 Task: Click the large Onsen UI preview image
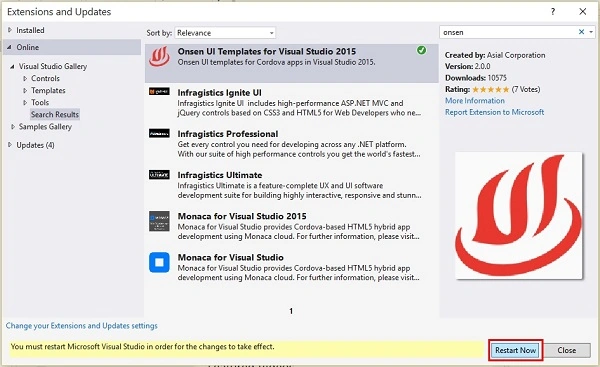point(519,215)
